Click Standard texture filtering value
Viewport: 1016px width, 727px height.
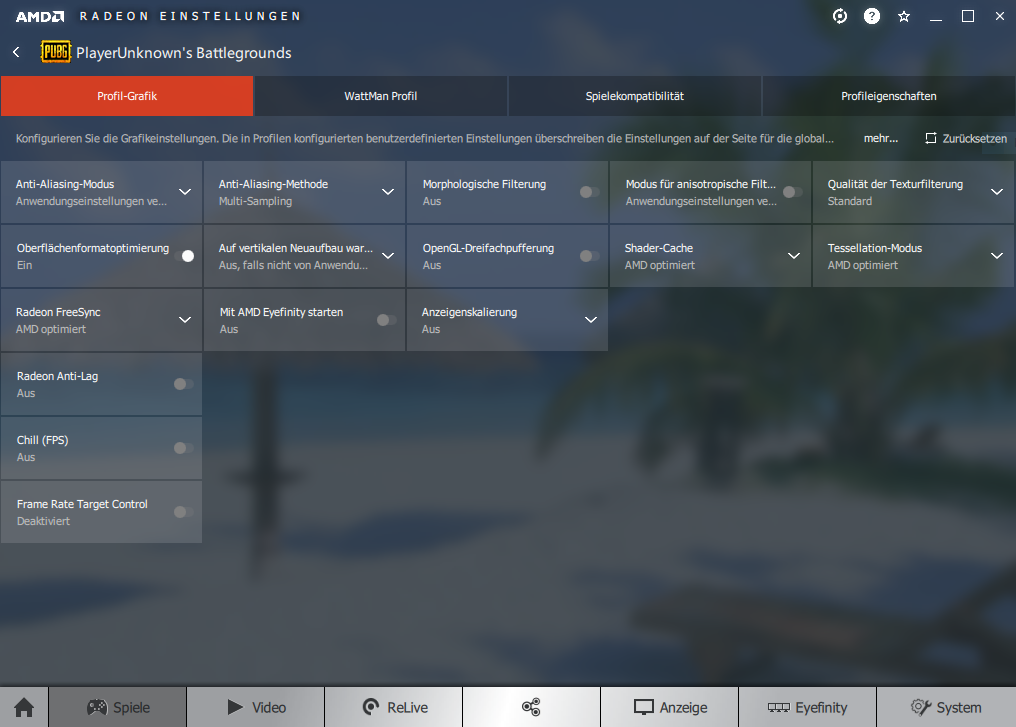849,201
